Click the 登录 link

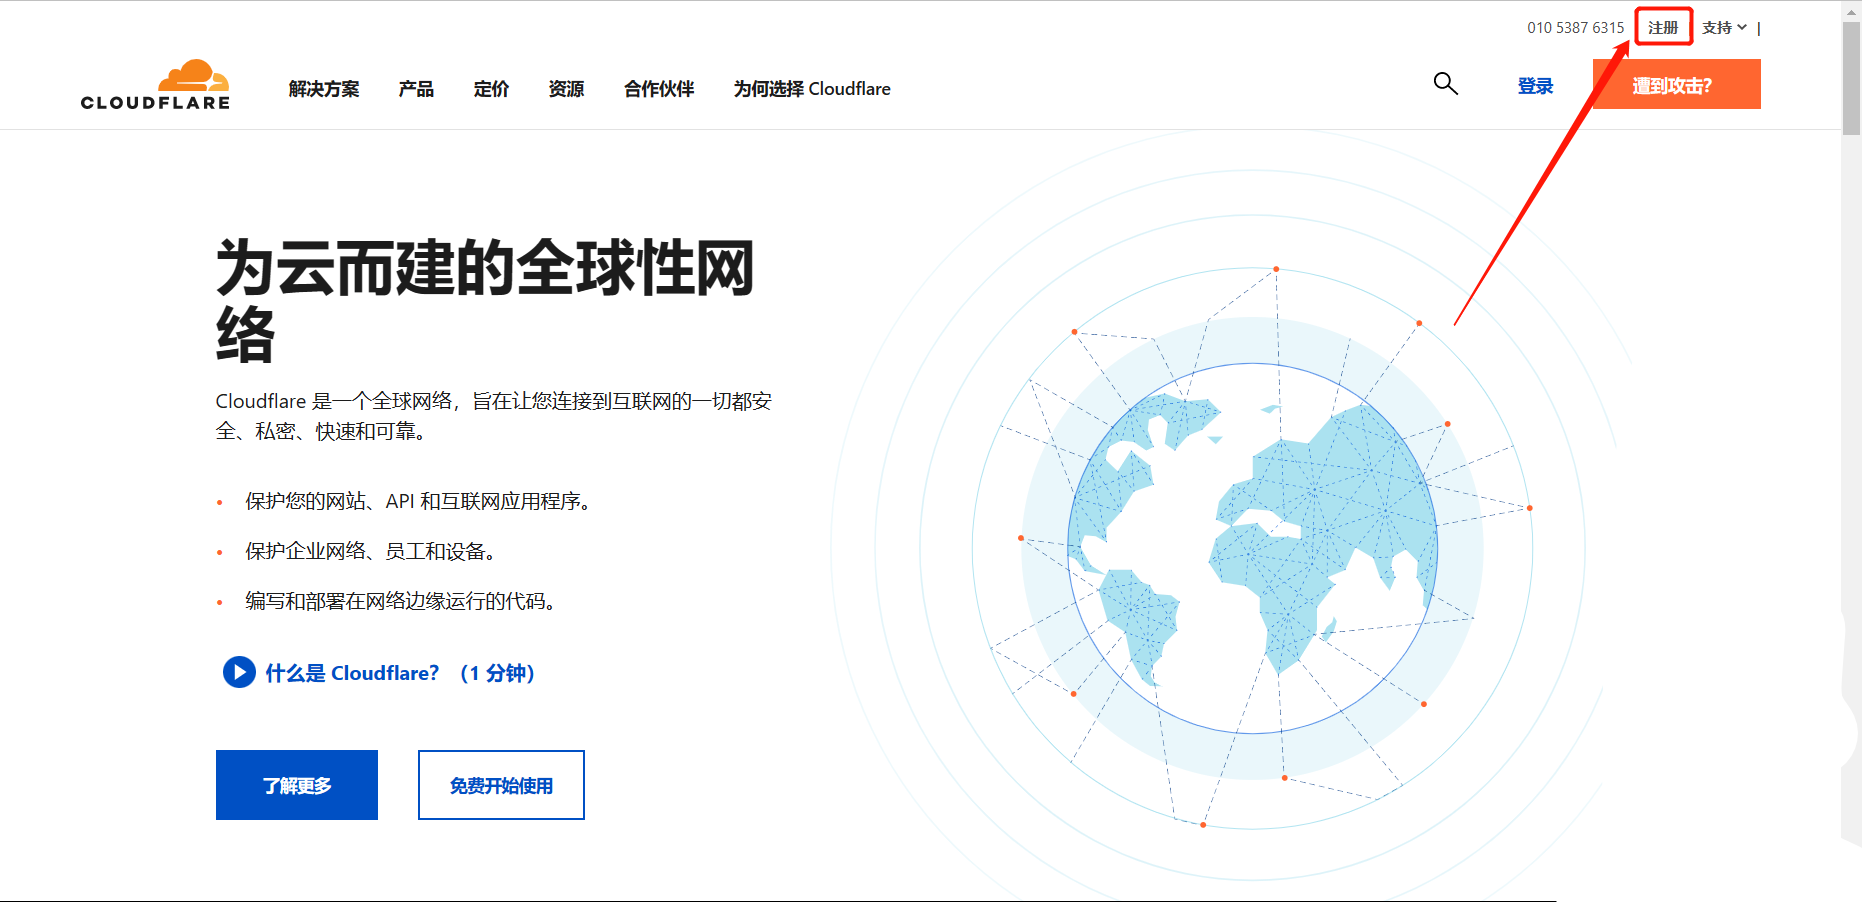pos(1535,86)
